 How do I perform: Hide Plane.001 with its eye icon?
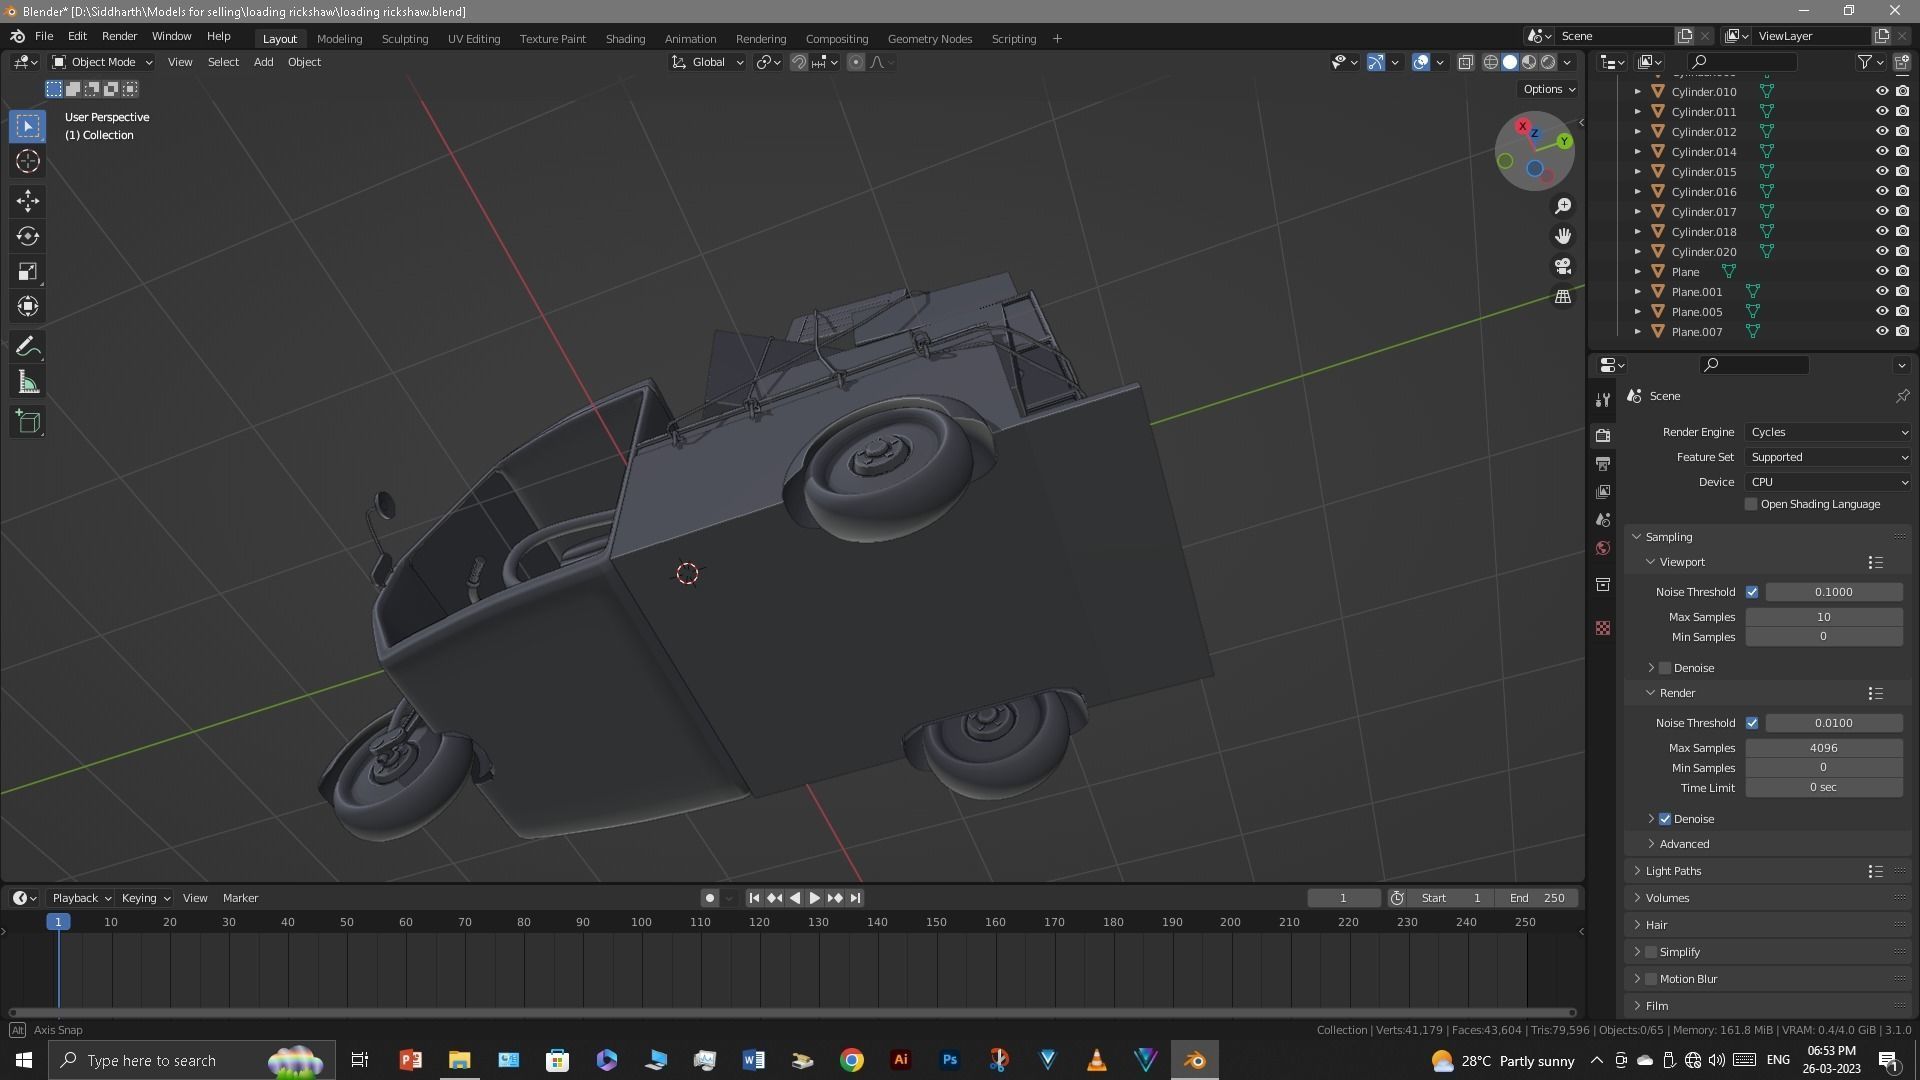click(1881, 291)
